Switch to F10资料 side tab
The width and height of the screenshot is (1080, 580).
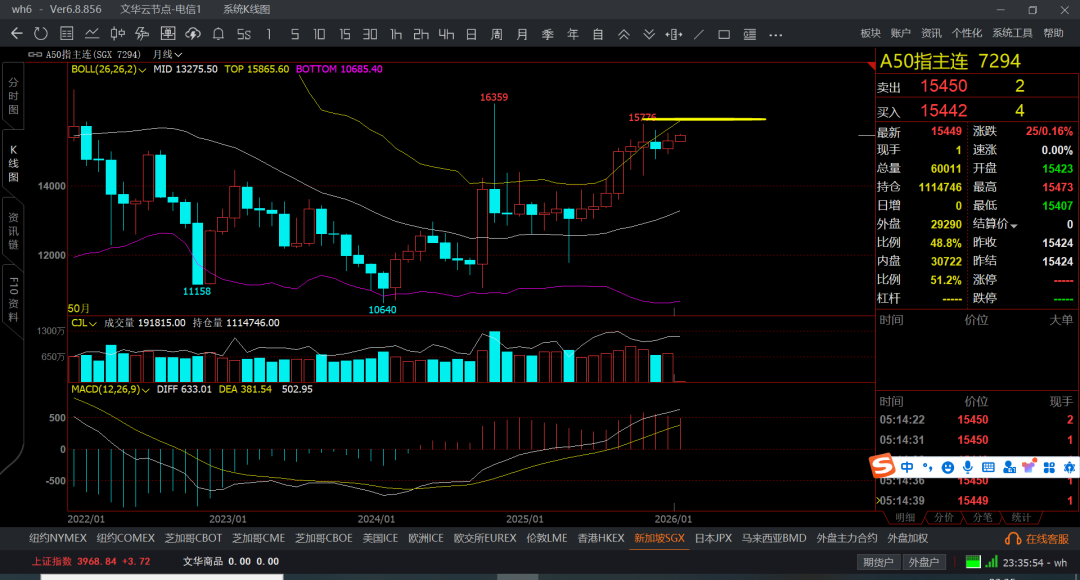13,300
